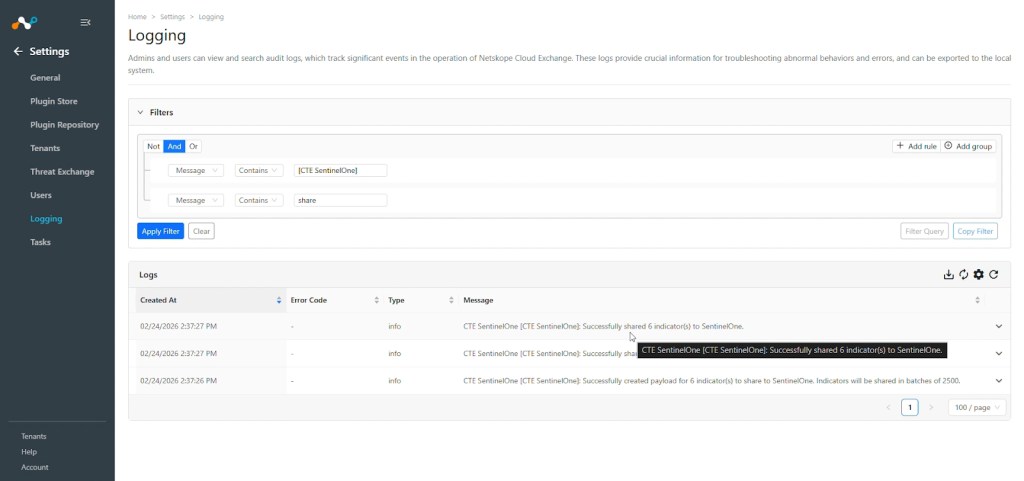Click the auto-refresh sync icon in Logs
This screenshot has width=1024, height=481.
[x=963, y=275]
